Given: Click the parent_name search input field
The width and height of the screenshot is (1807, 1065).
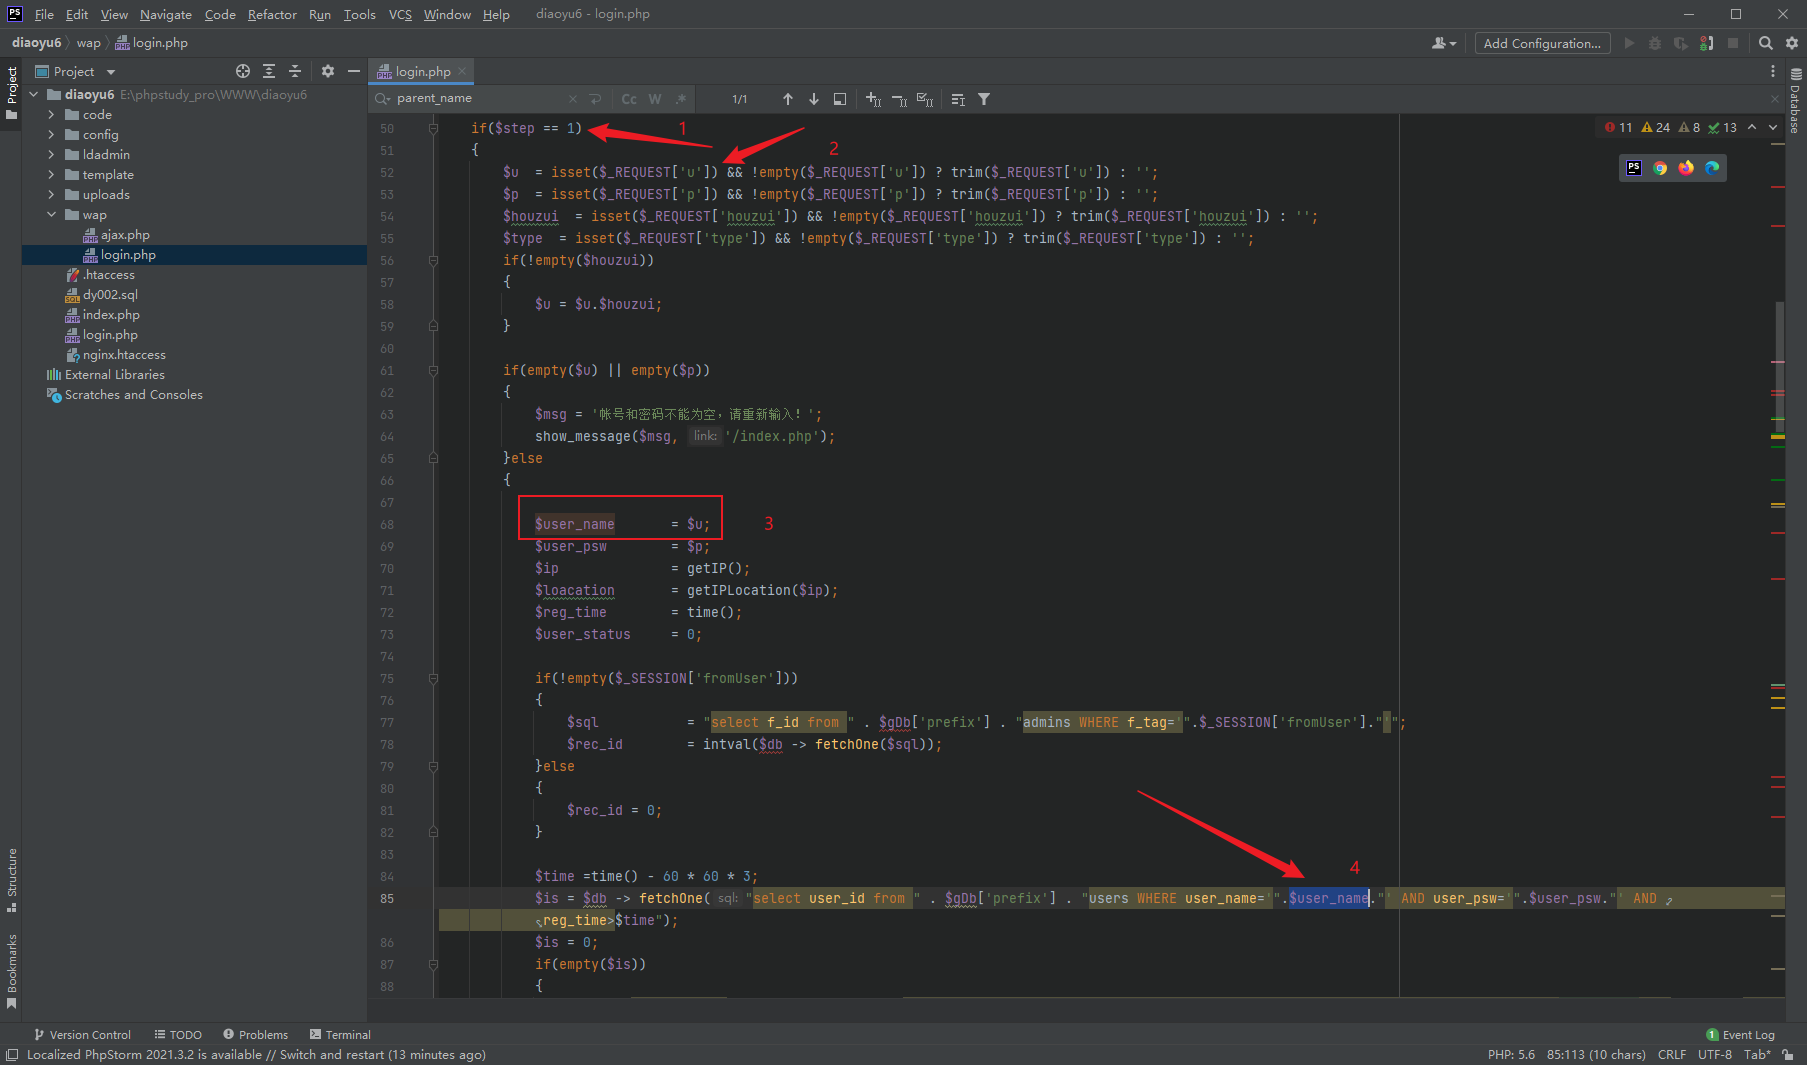Looking at the screenshot, I should tap(480, 99).
